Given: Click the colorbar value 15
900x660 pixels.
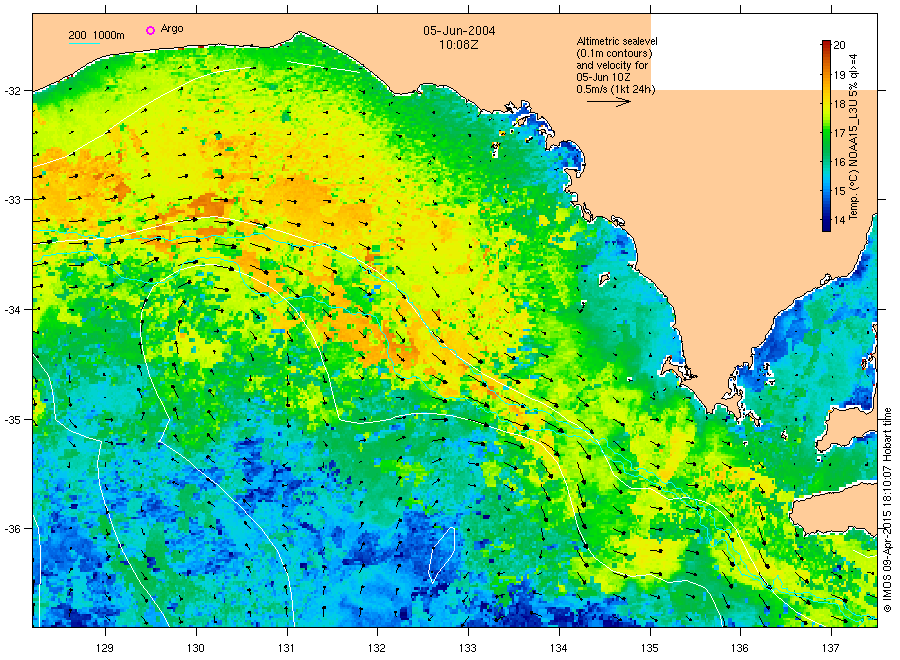Looking at the screenshot, I should (840, 191).
